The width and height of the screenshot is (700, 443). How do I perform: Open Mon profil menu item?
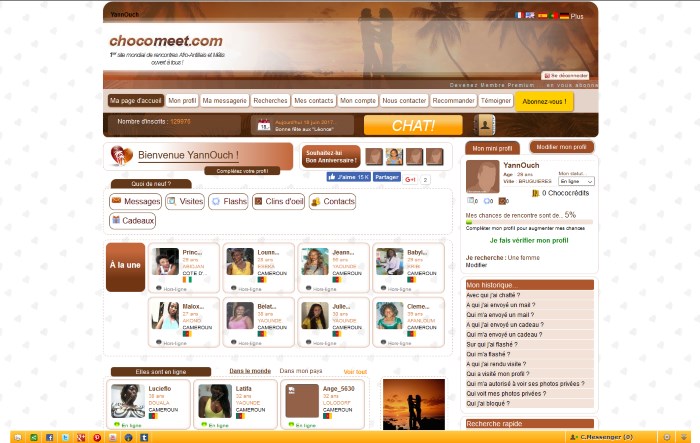click(x=182, y=100)
